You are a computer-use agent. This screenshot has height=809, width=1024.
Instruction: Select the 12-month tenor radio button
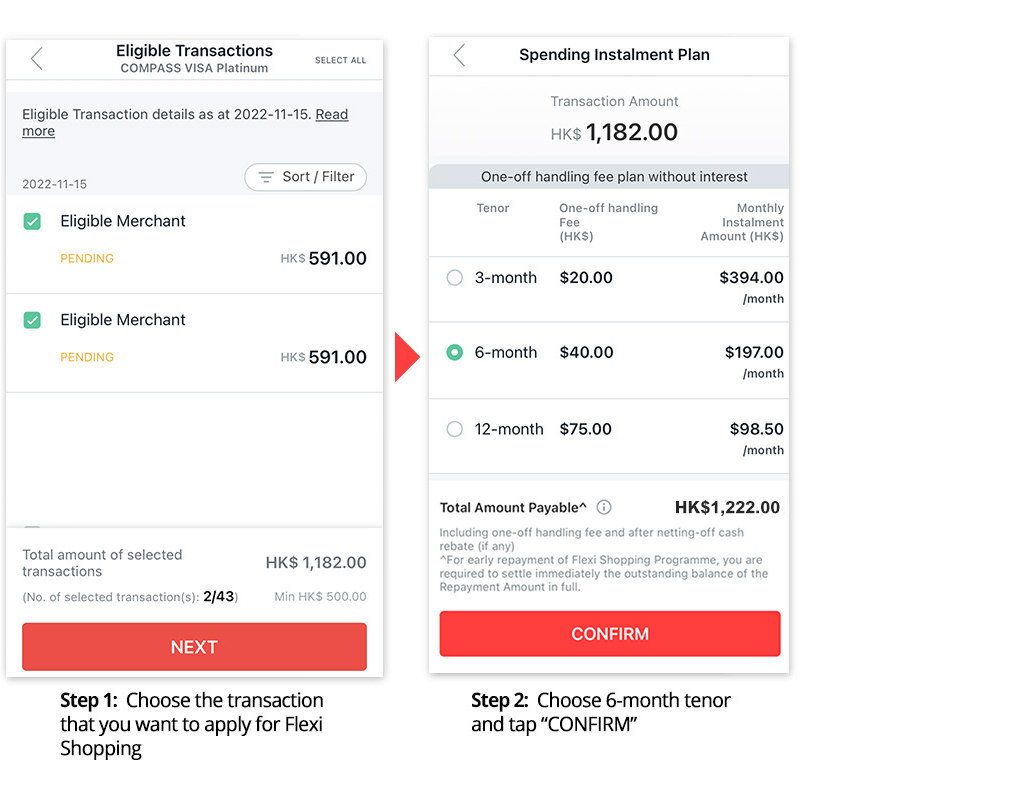pyautogui.click(x=455, y=429)
